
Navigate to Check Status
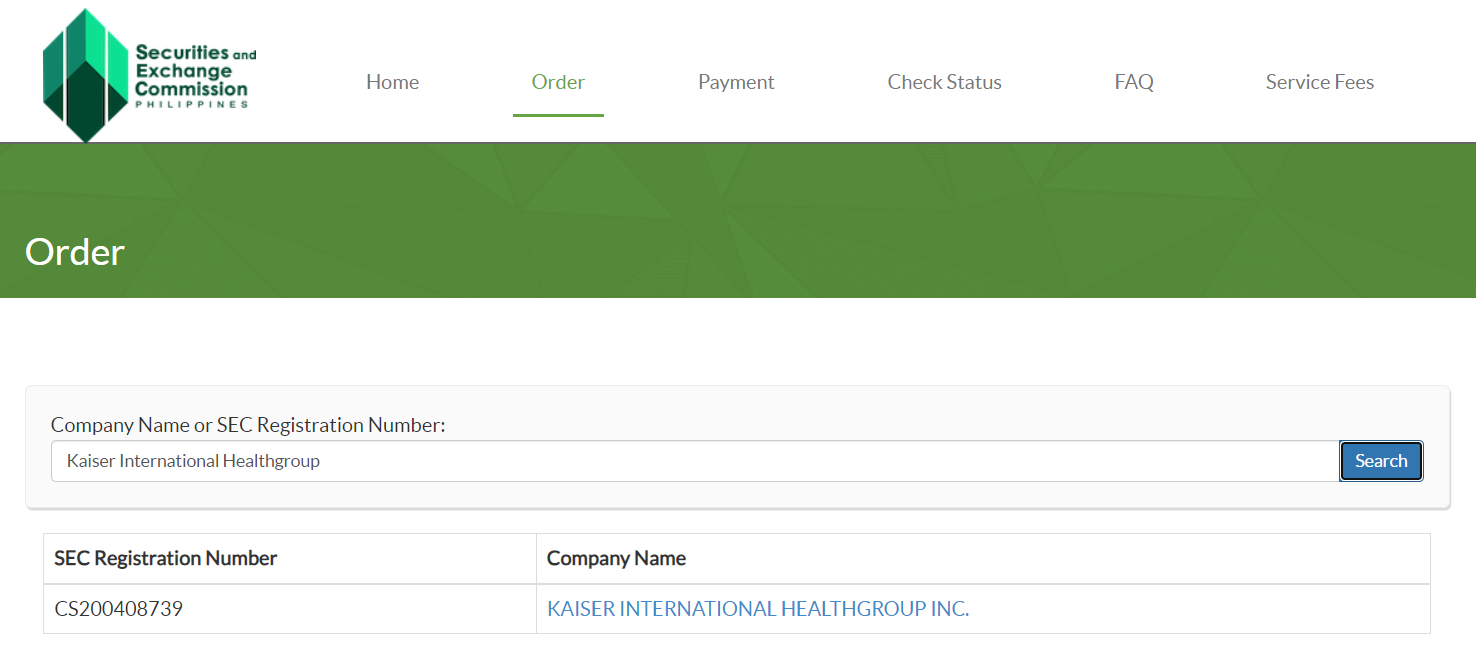click(944, 82)
